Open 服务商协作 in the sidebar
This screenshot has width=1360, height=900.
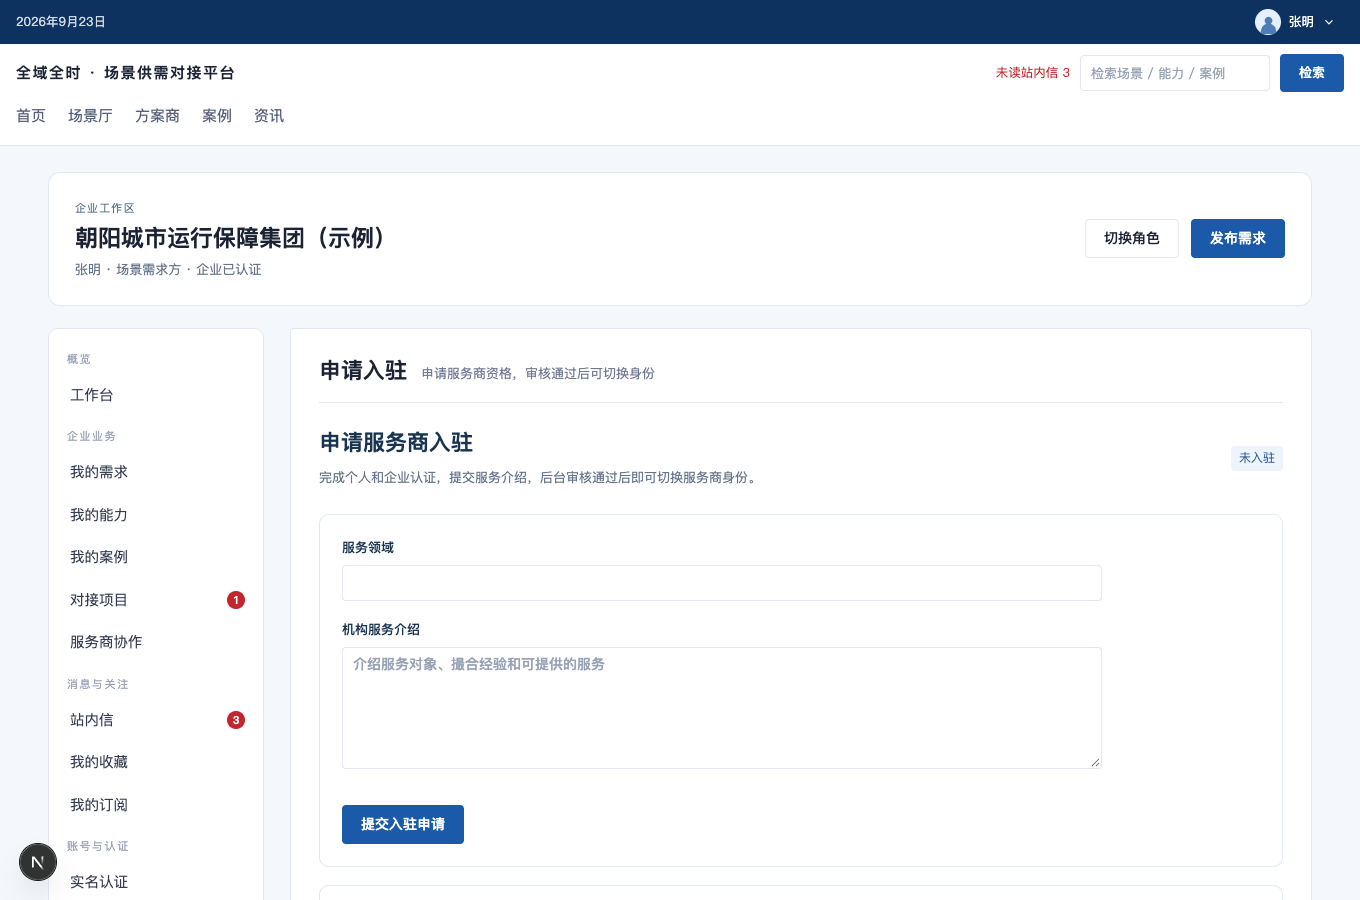click(x=156, y=642)
